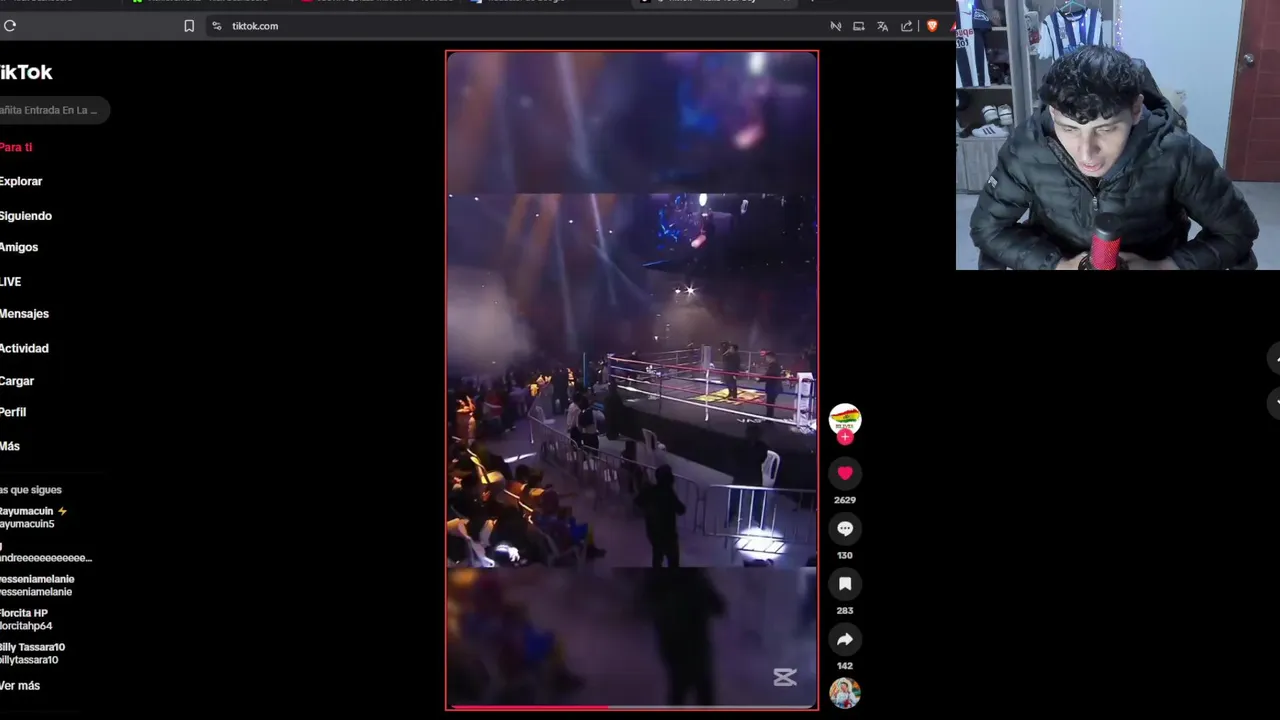Viewport: 1280px width, 720px height.
Task: Click the 130 comments count
Action: click(845, 555)
